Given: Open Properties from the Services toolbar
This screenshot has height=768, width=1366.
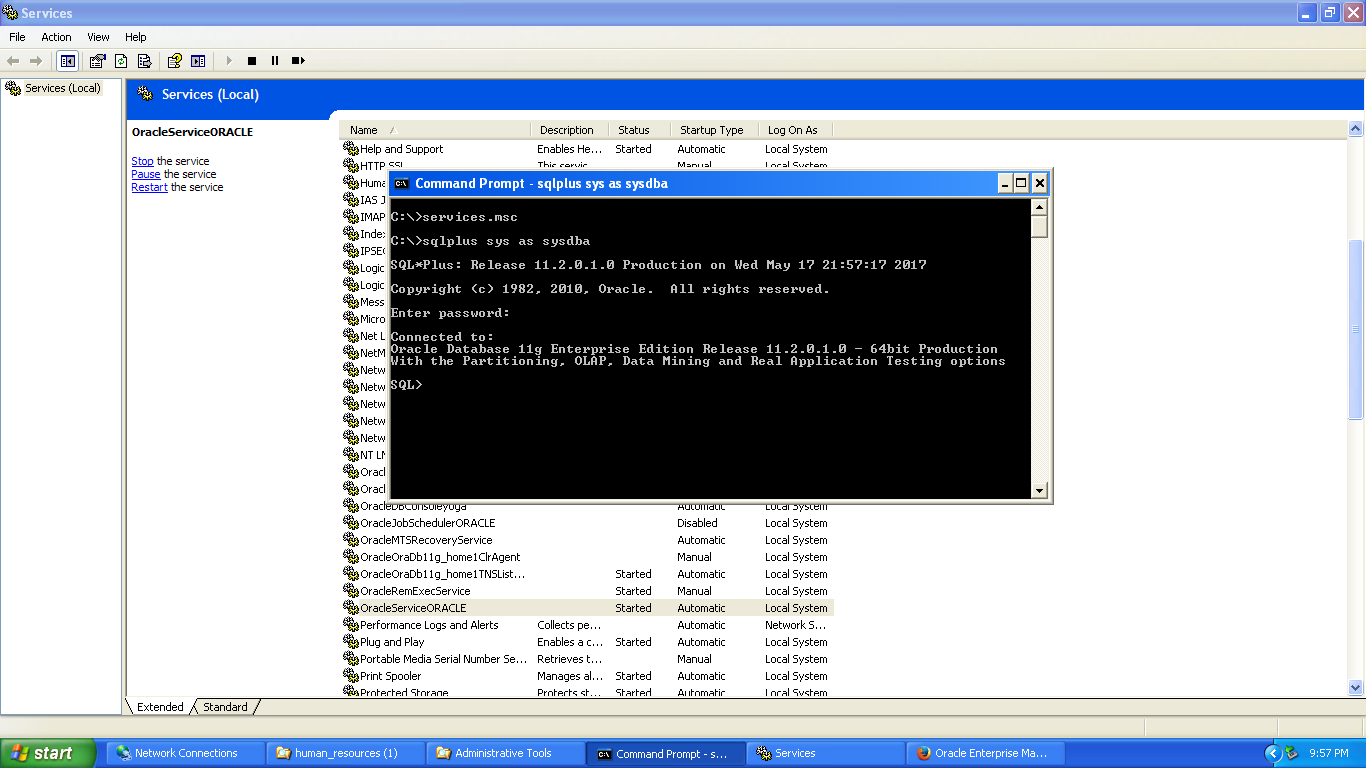Looking at the screenshot, I should click(97, 61).
